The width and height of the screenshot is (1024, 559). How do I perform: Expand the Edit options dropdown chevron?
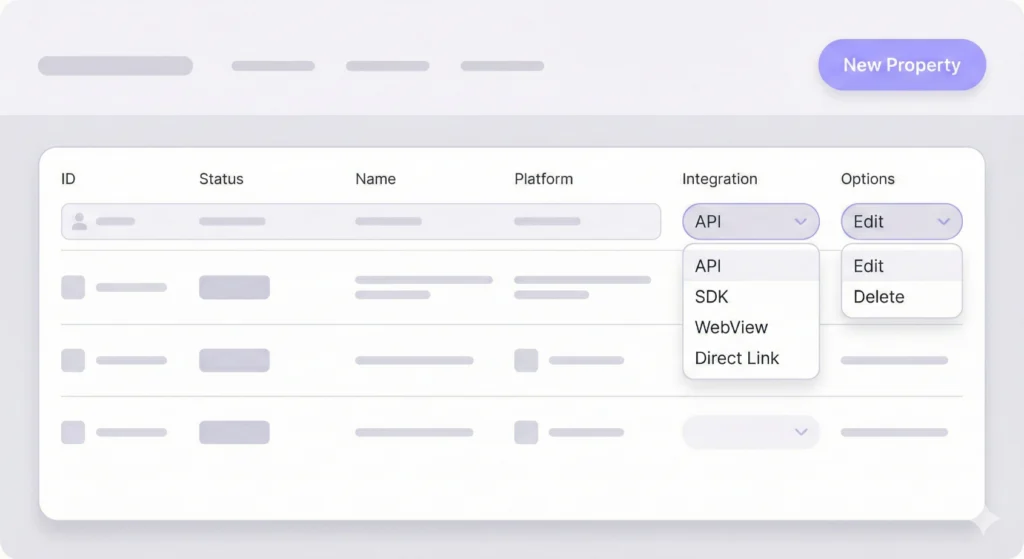(943, 222)
